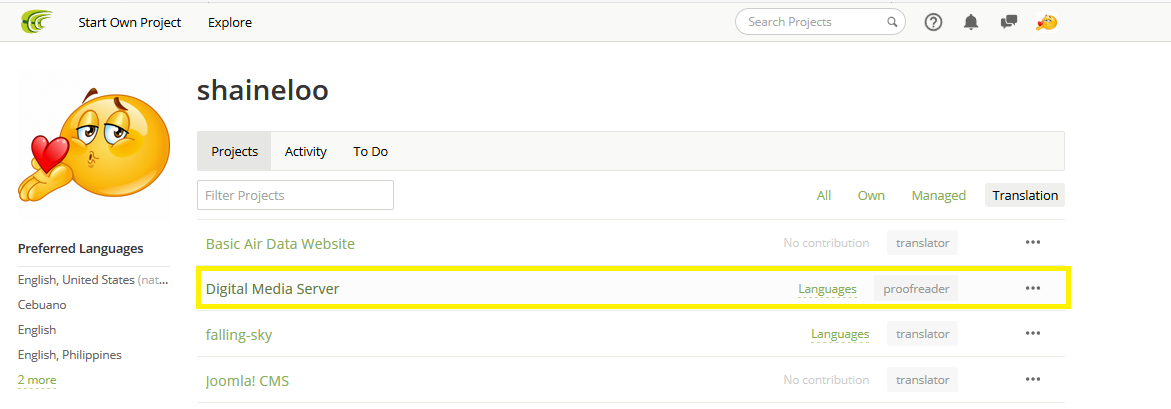Open more options for Digital Media Server

click(x=1033, y=288)
